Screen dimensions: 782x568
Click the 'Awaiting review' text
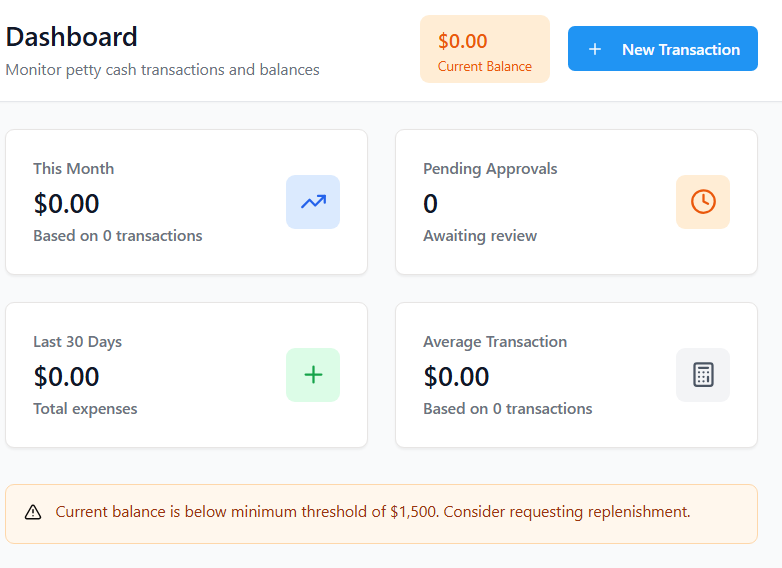coord(480,236)
